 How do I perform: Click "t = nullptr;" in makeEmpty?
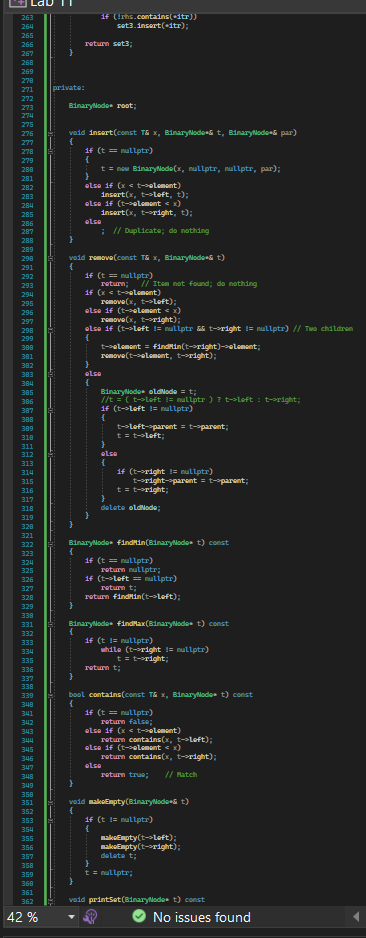coord(108,872)
